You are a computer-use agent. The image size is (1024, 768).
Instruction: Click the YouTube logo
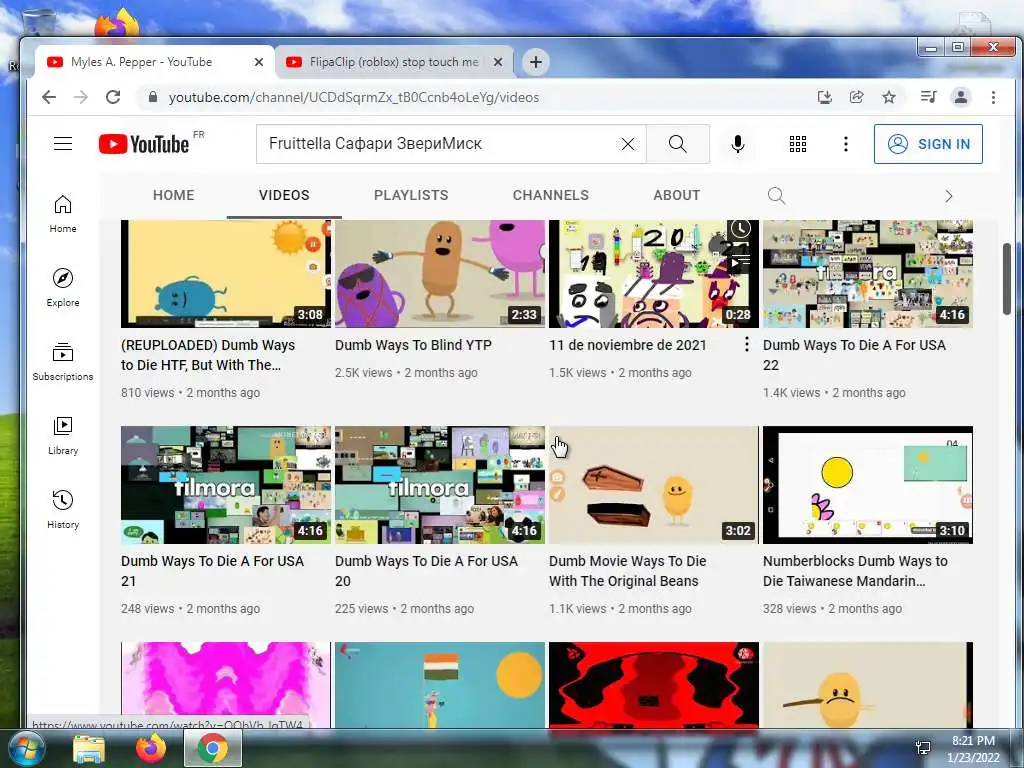144,144
